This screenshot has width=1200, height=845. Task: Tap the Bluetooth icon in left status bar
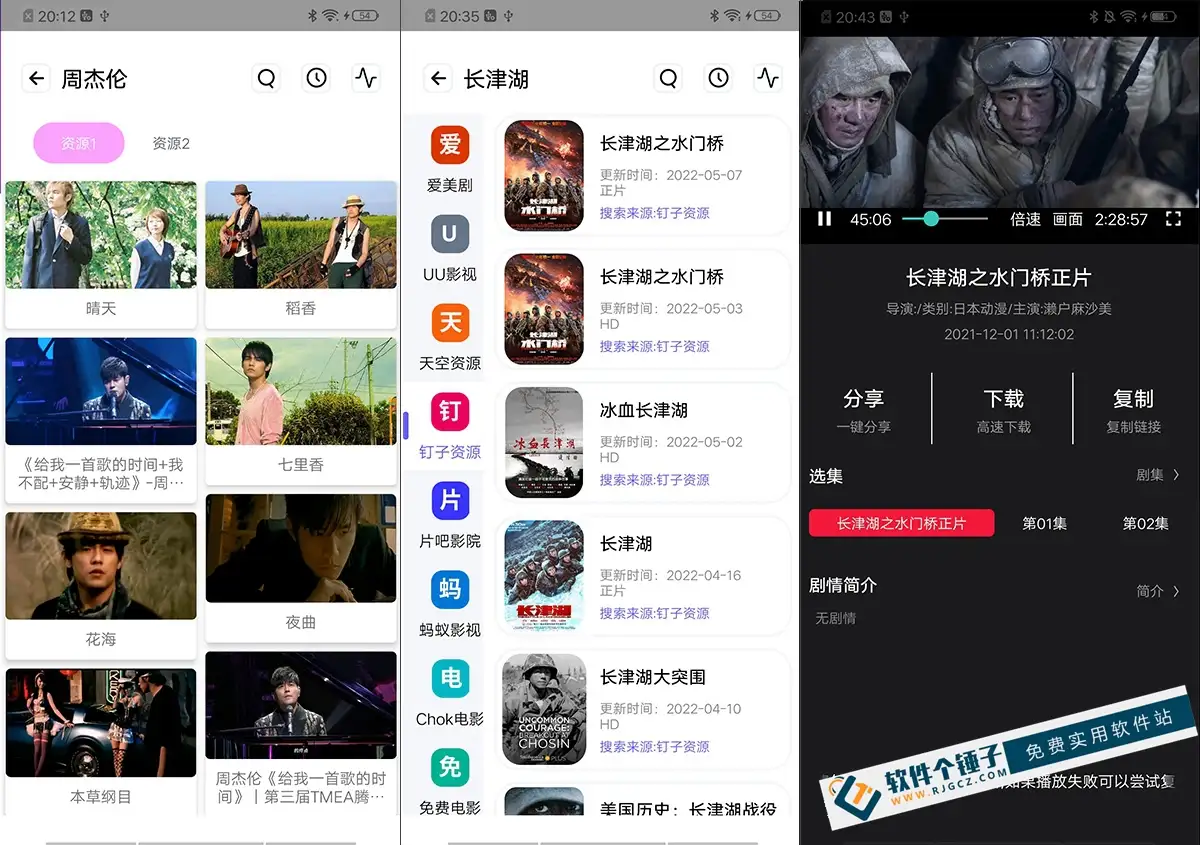pos(312,16)
